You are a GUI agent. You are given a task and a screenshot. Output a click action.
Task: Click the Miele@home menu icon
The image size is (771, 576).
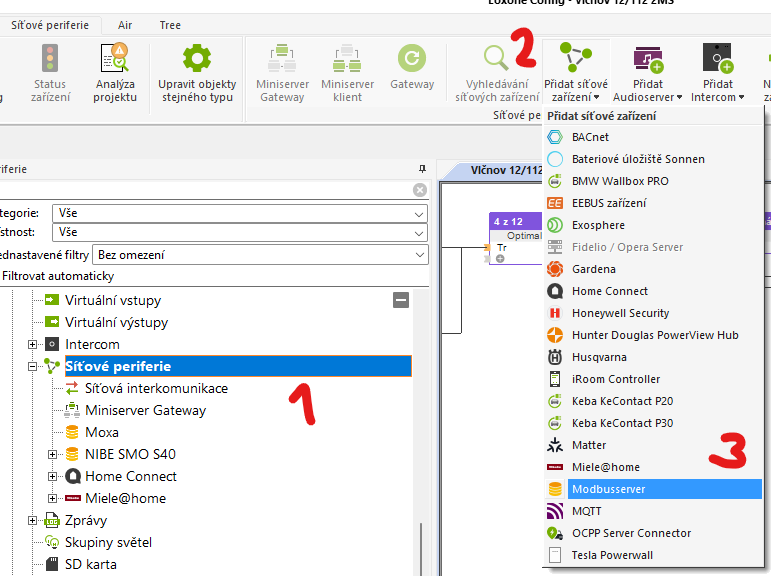555,467
